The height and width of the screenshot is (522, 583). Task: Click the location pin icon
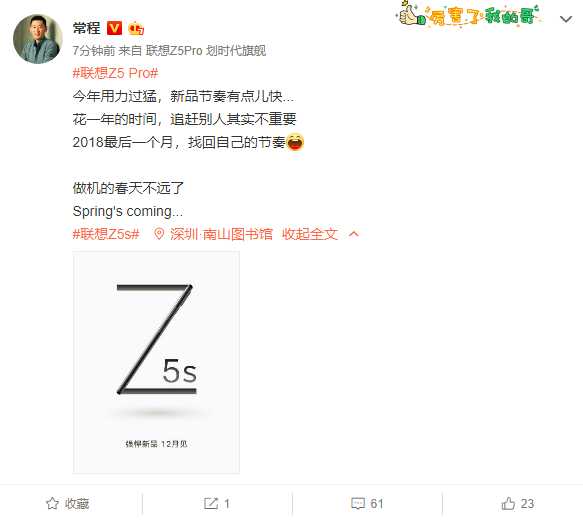click(159, 234)
